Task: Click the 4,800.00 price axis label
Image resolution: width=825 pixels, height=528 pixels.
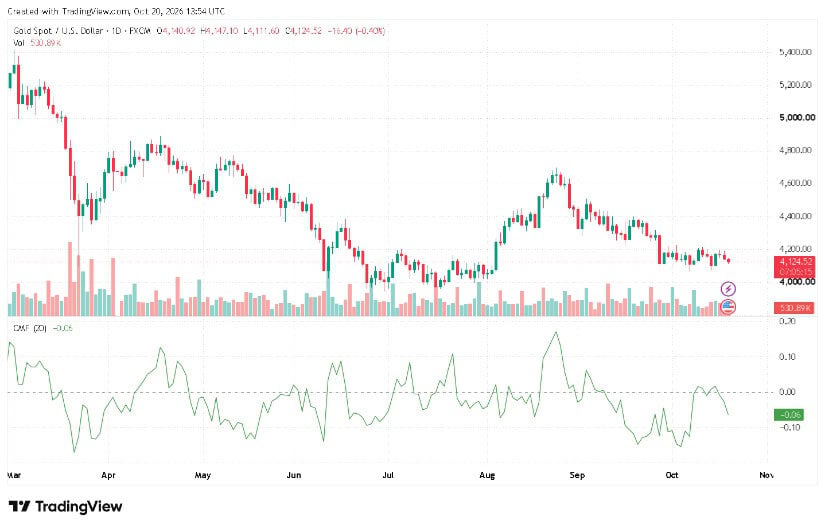Action: pos(795,150)
